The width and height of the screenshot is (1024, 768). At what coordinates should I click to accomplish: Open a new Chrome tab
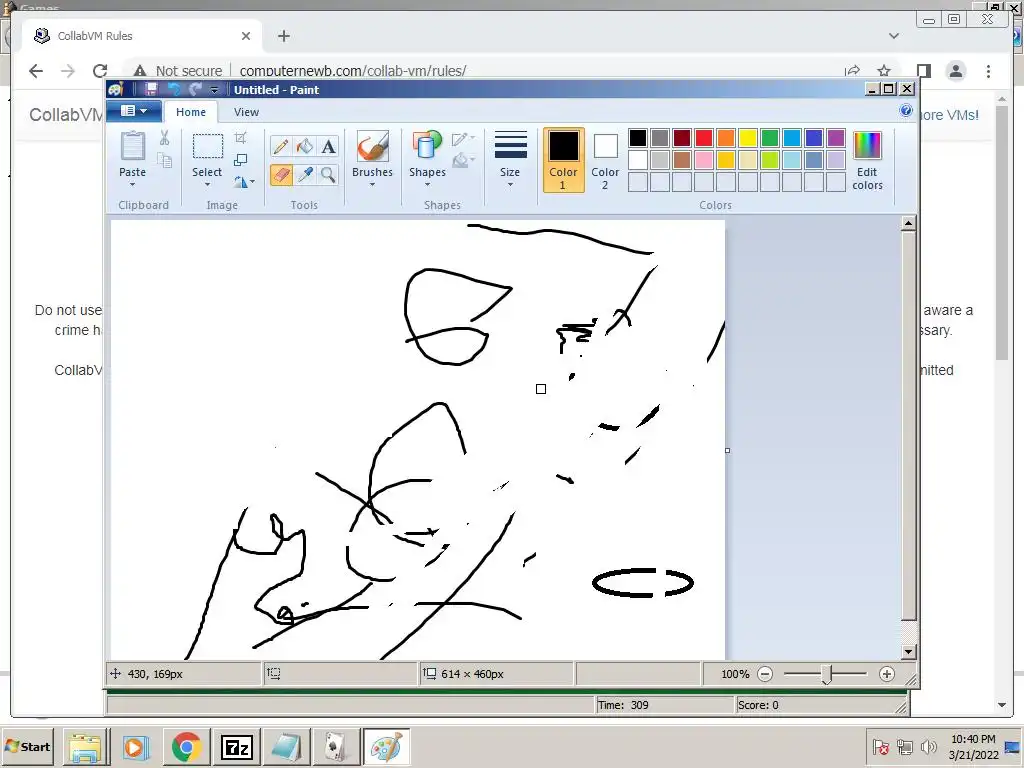[283, 36]
